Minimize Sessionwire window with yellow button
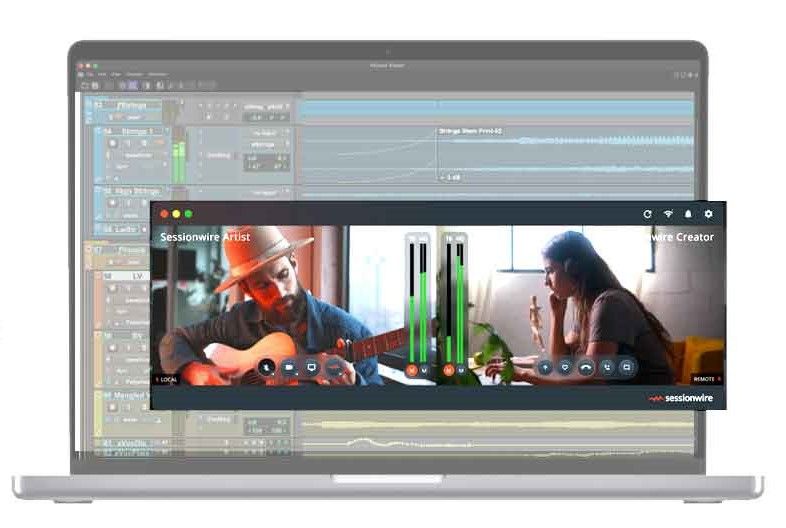This screenshot has height=528, width=786. tap(176, 214)
